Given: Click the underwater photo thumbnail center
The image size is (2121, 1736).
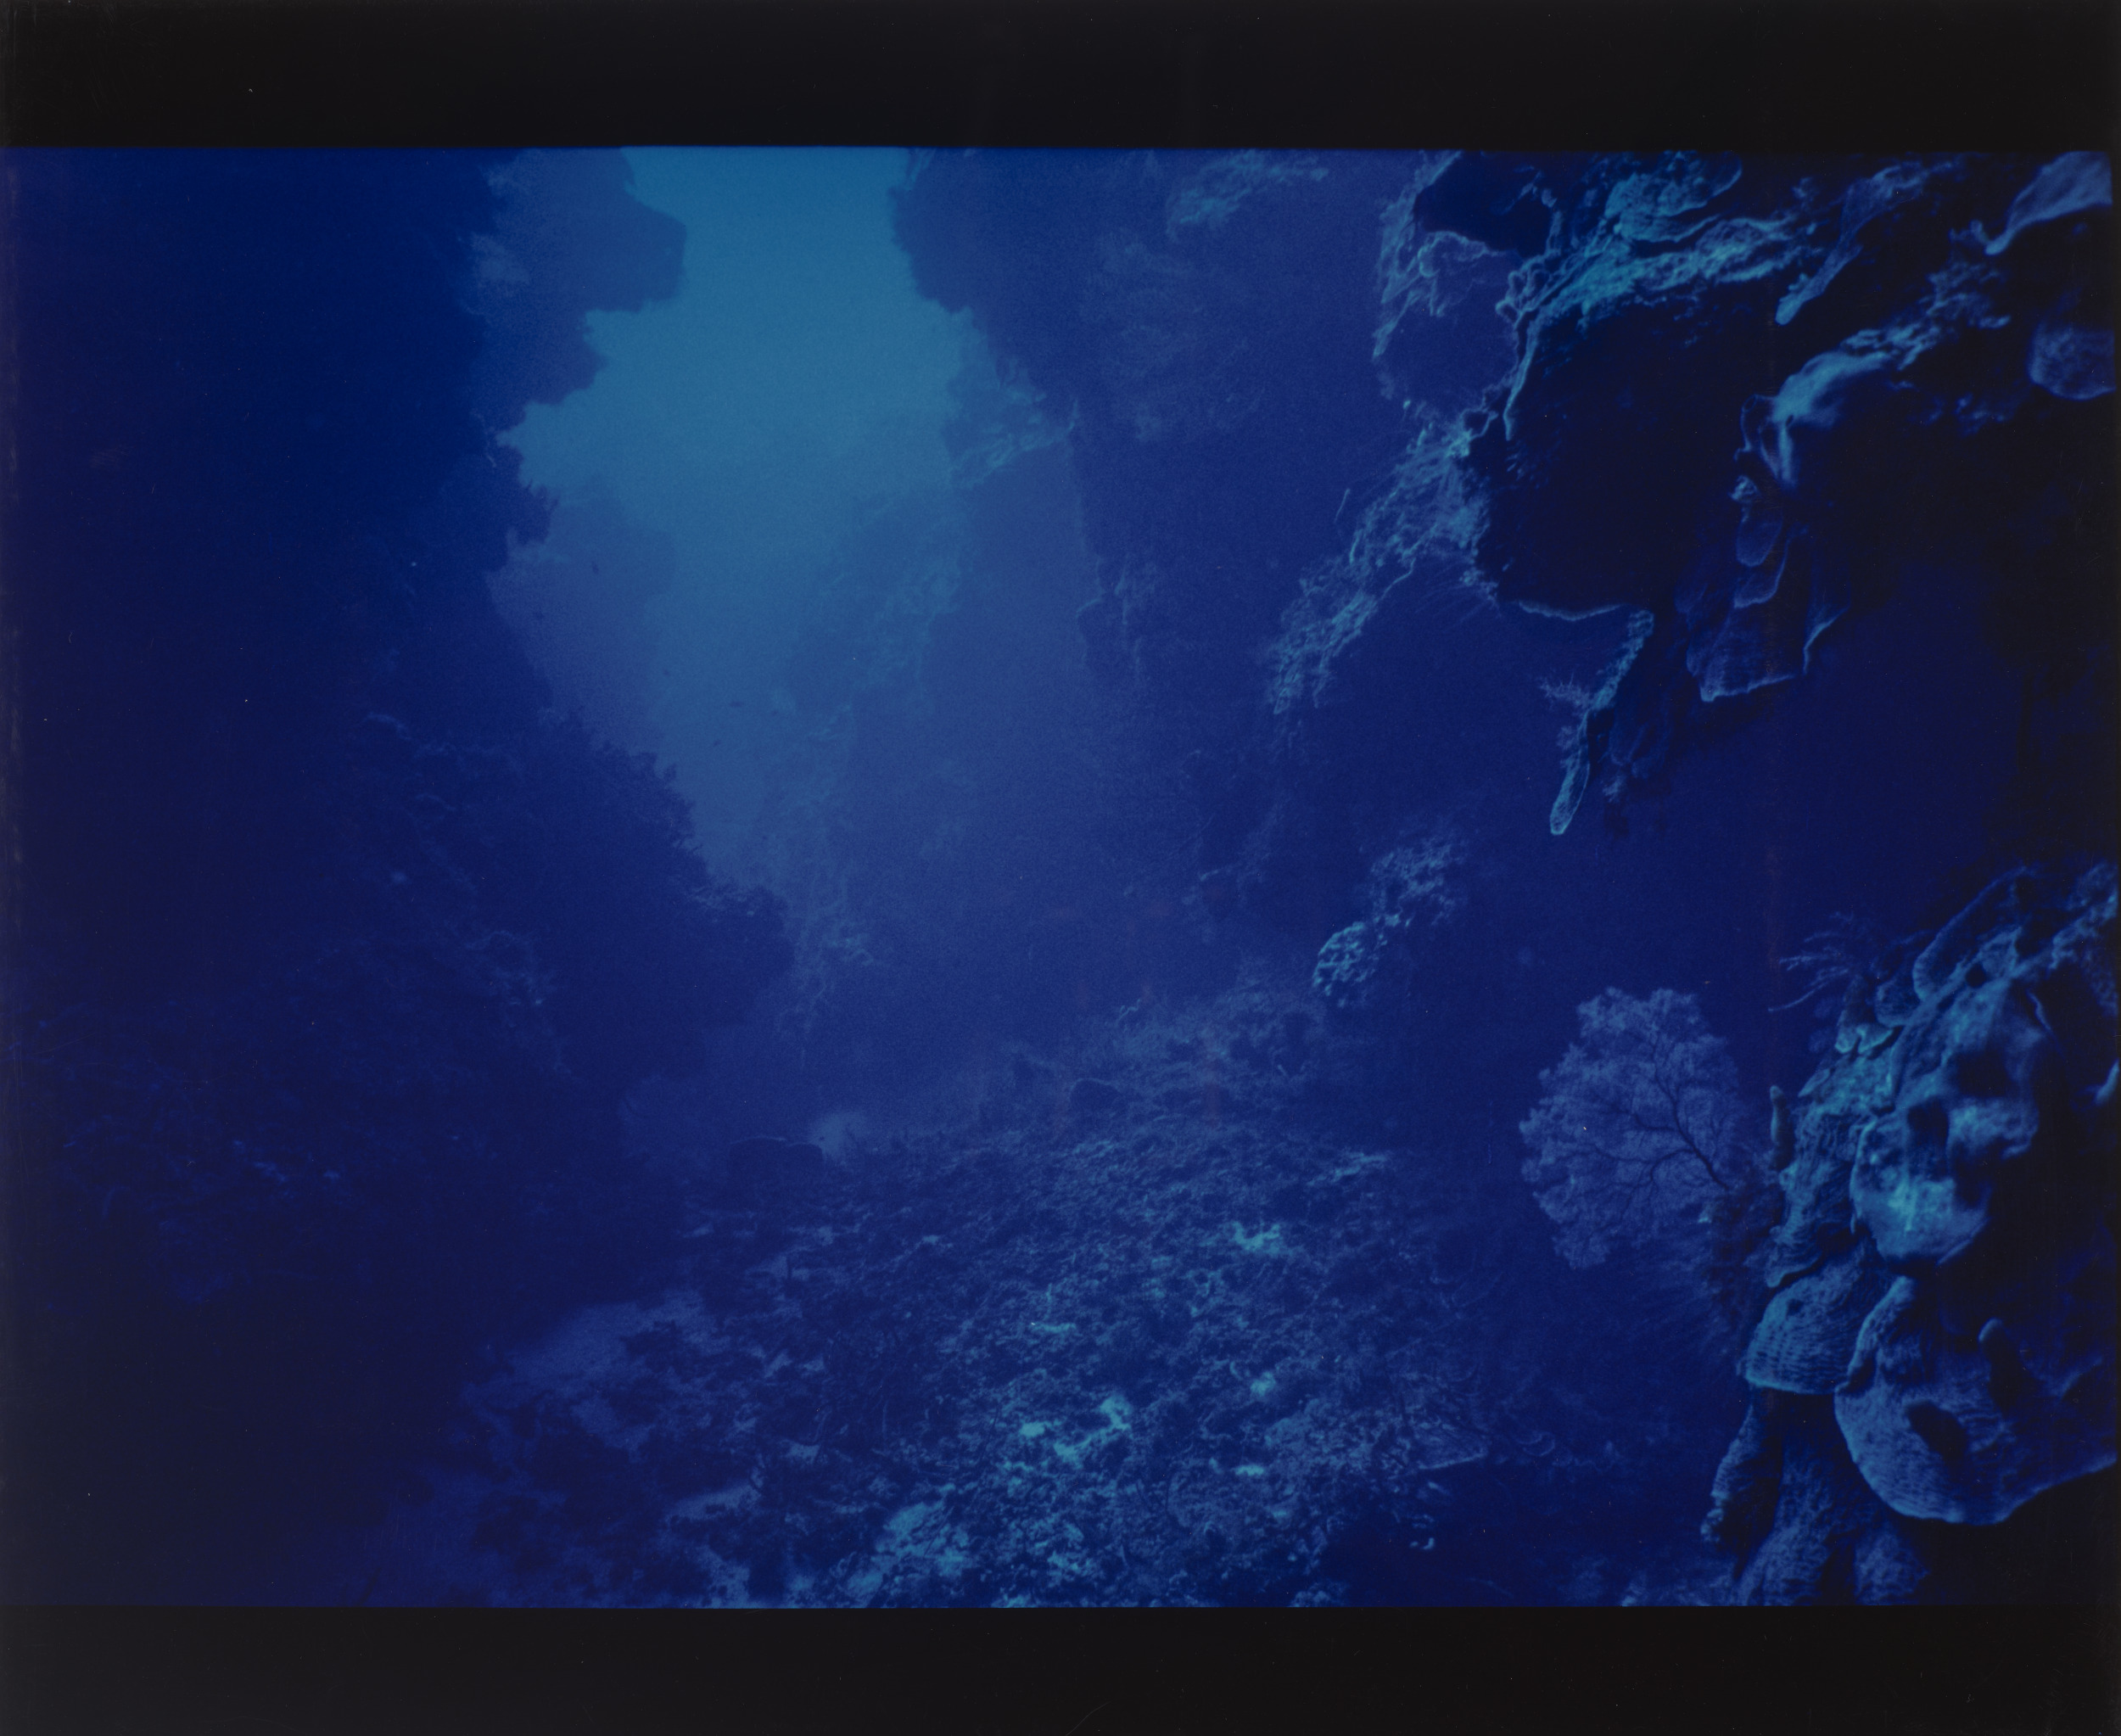Looking at the screenshot, I should (1060, 876).
